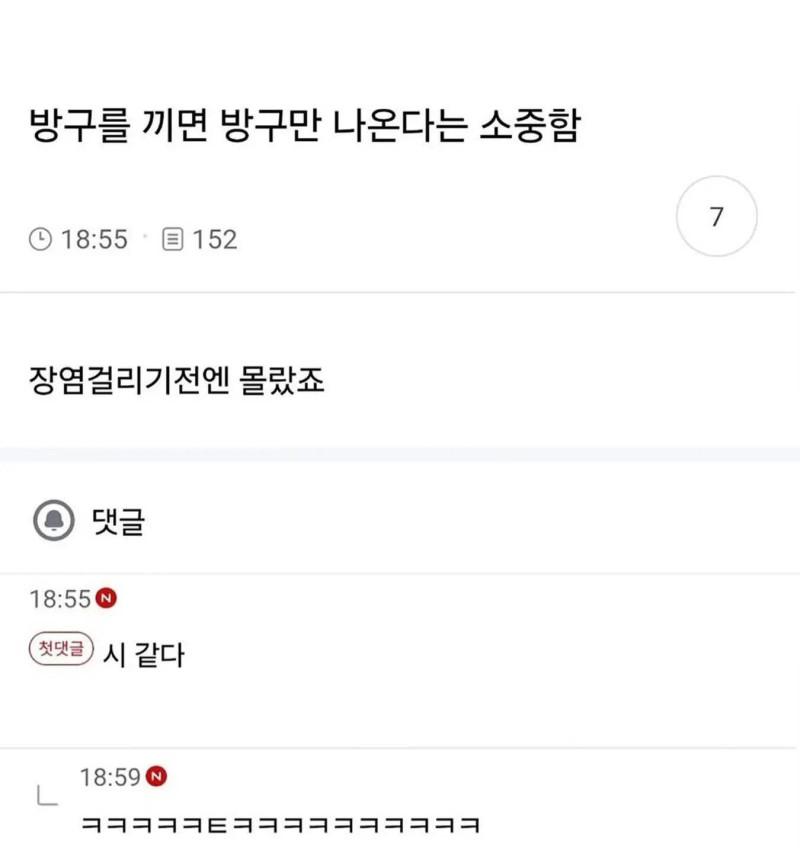The image size is (800, 863).
Task: Select the comment text 시 같다
Action: coord(145,656)
